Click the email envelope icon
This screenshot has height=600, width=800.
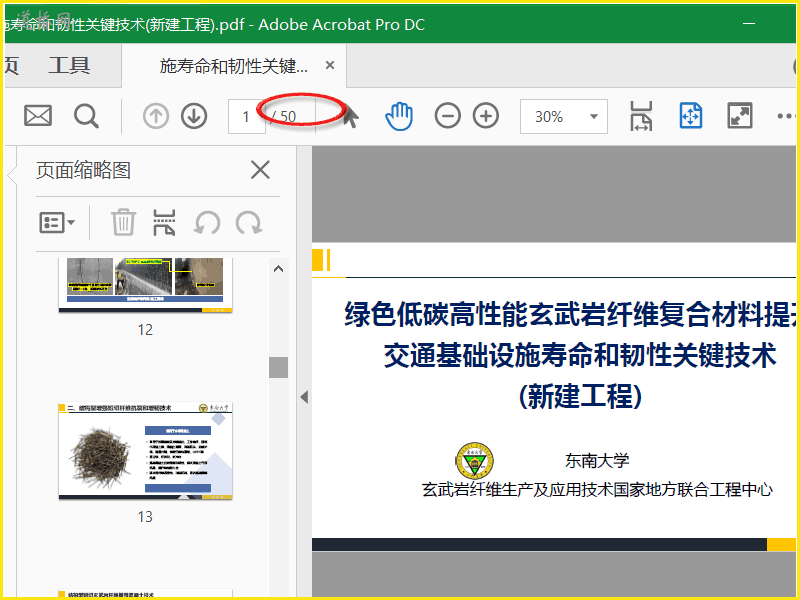[38, 116]
